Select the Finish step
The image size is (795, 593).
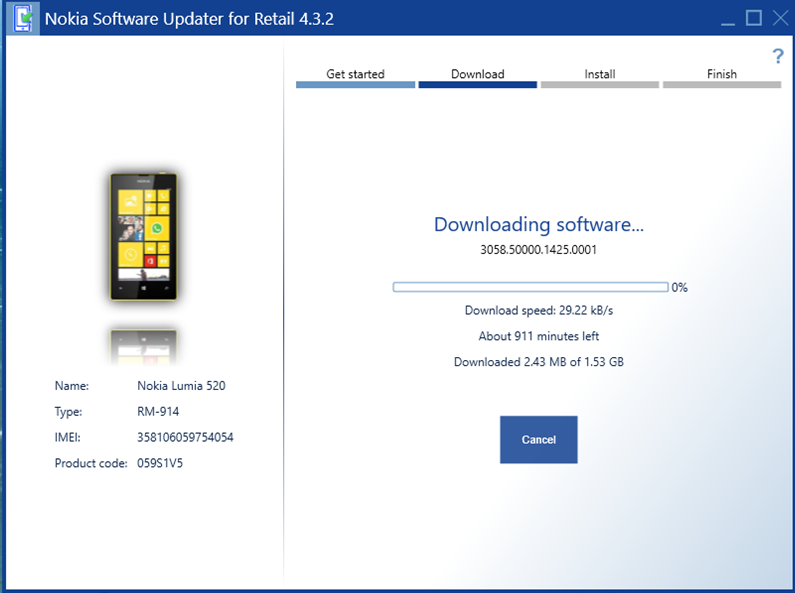point(721,75)
